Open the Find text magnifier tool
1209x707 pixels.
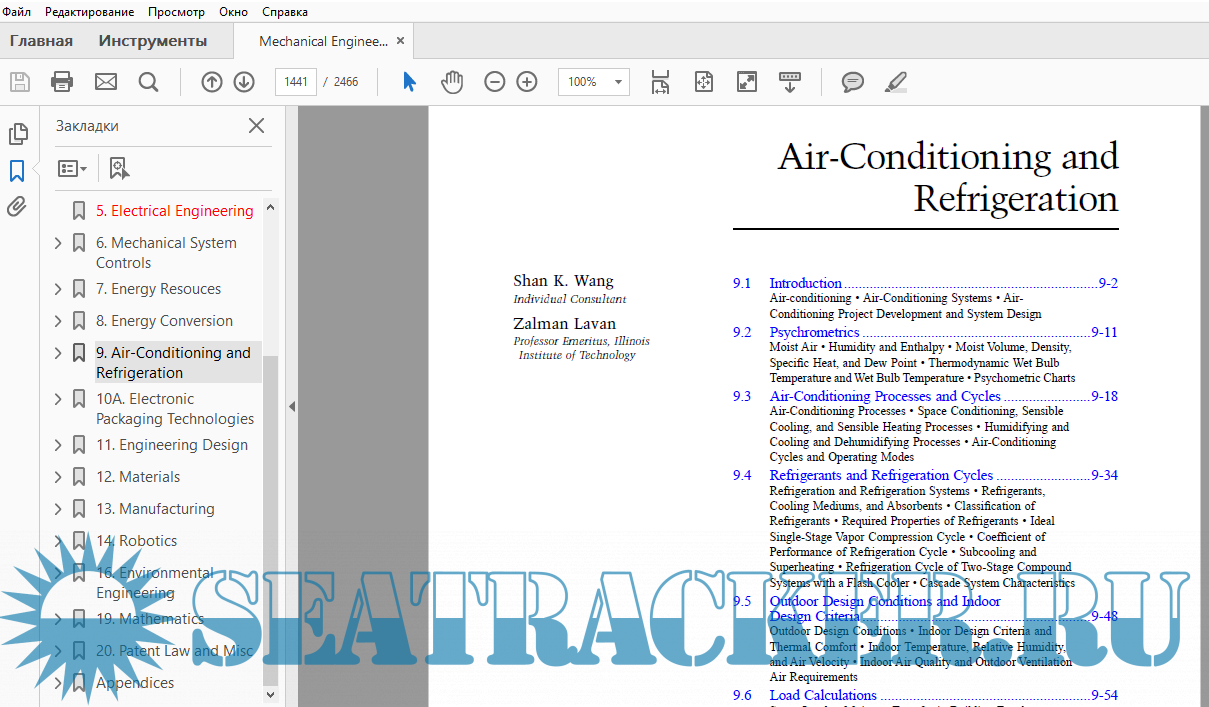pyautogui.click(x=148, y=82)
